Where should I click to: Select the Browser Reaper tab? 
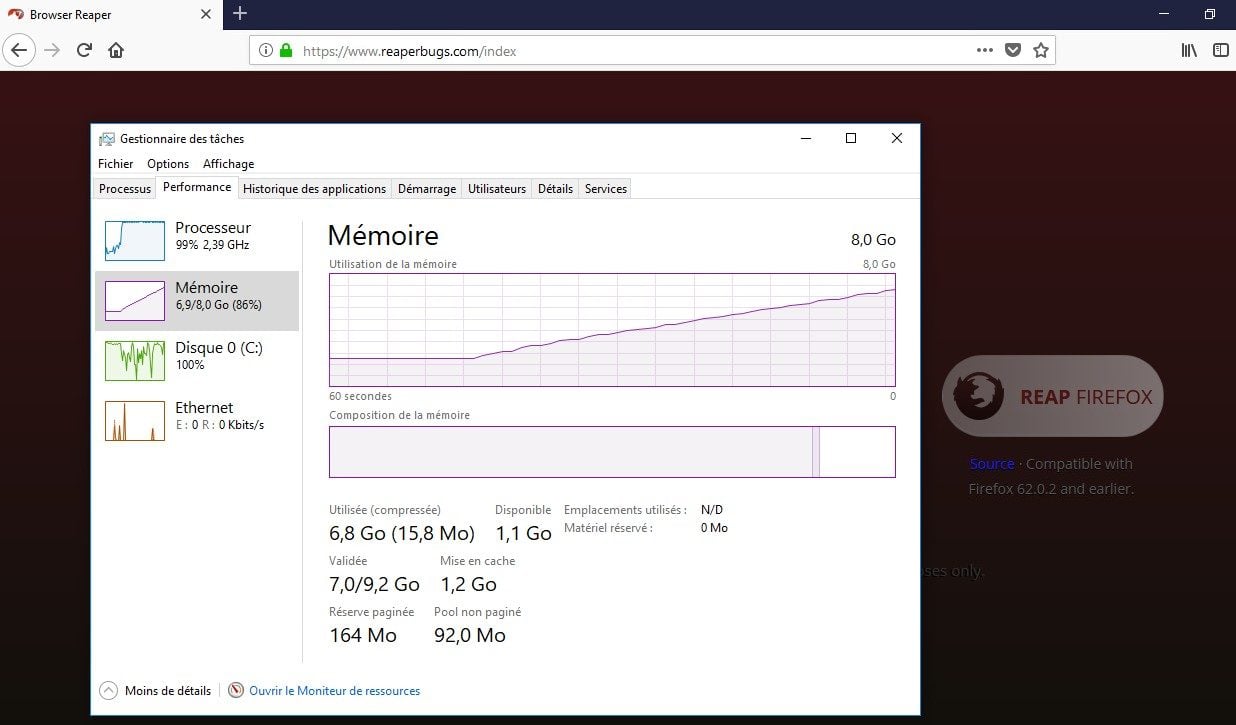tap(110, 15)
